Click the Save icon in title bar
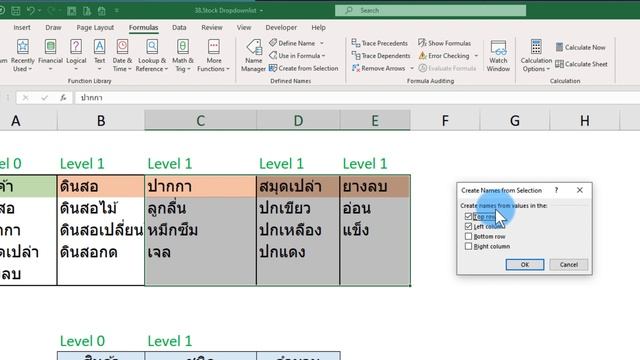This screenshot has height=360, width=640. (x=16, y=11)
